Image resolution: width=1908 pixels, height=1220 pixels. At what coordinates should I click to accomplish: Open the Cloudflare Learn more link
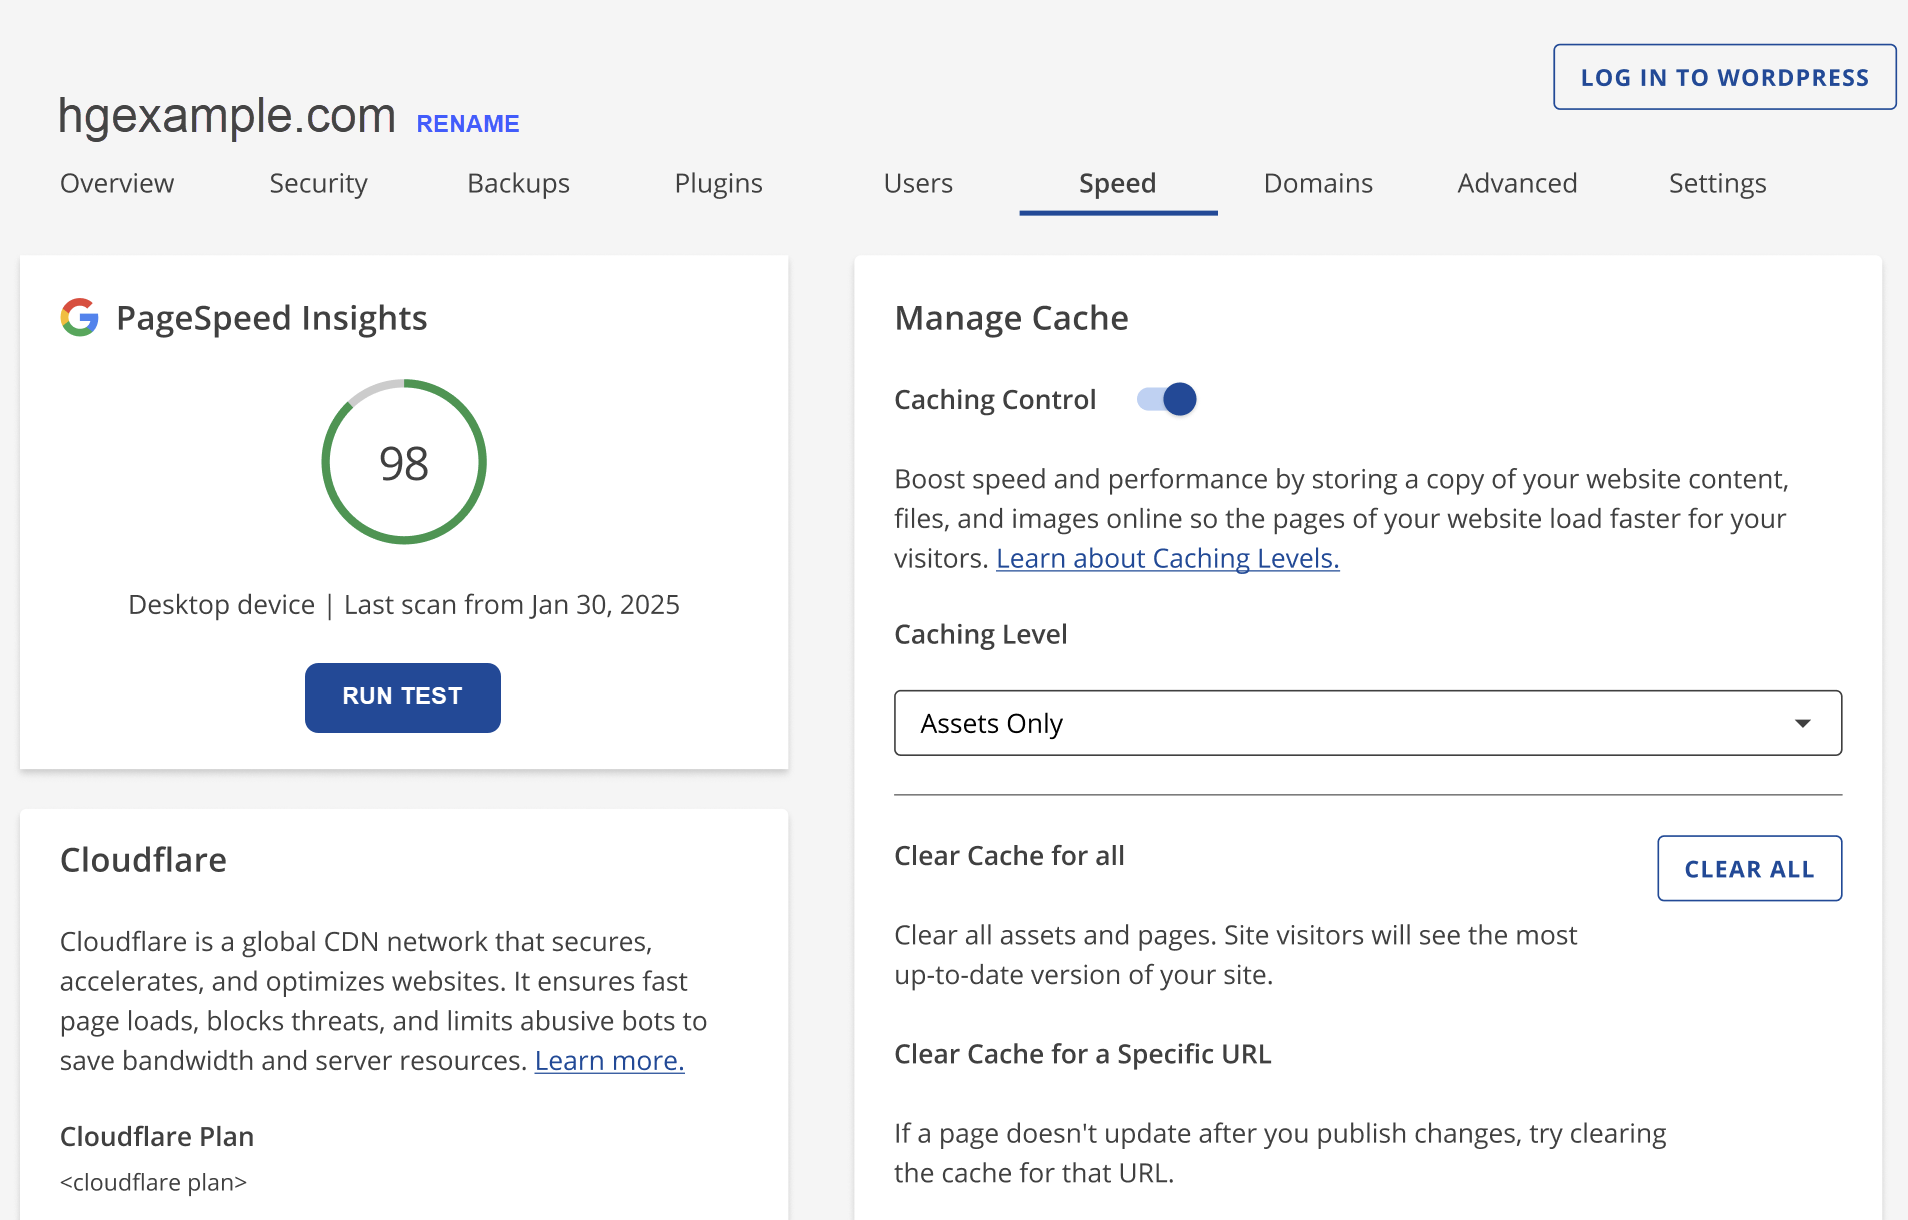[609, 1060]
